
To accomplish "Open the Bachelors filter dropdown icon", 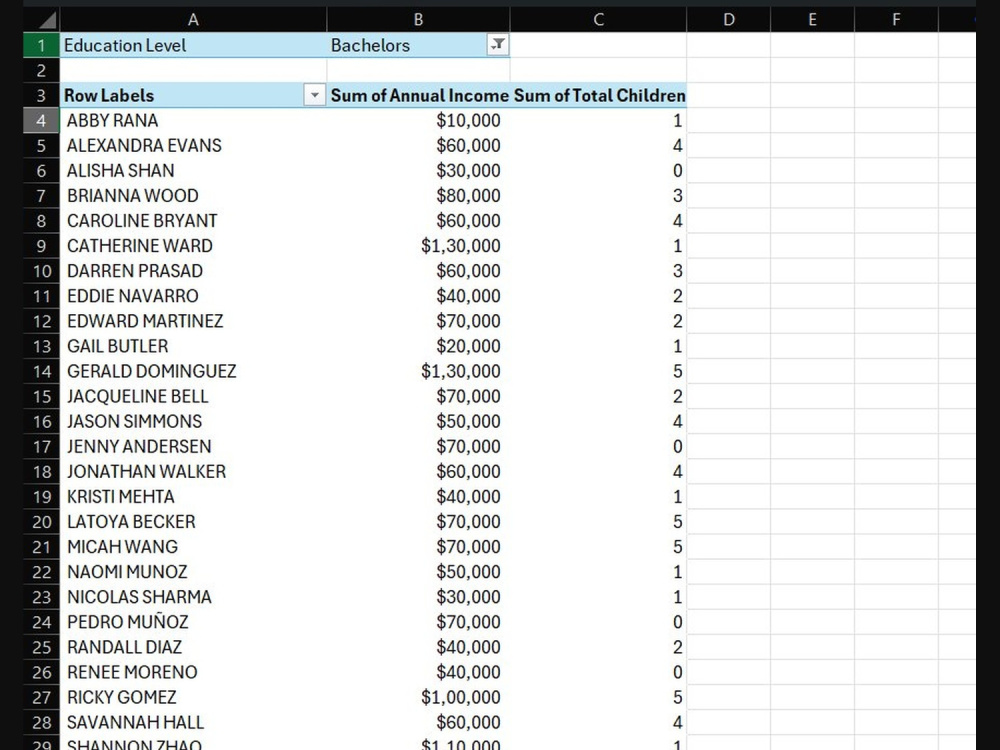I will point(498,45).
